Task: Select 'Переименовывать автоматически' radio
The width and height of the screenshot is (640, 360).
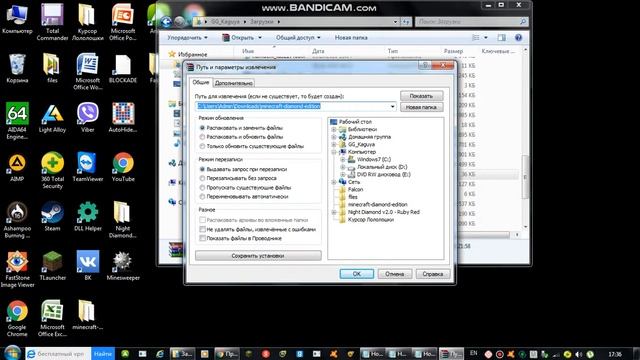Action: click(x=202, y=196)
